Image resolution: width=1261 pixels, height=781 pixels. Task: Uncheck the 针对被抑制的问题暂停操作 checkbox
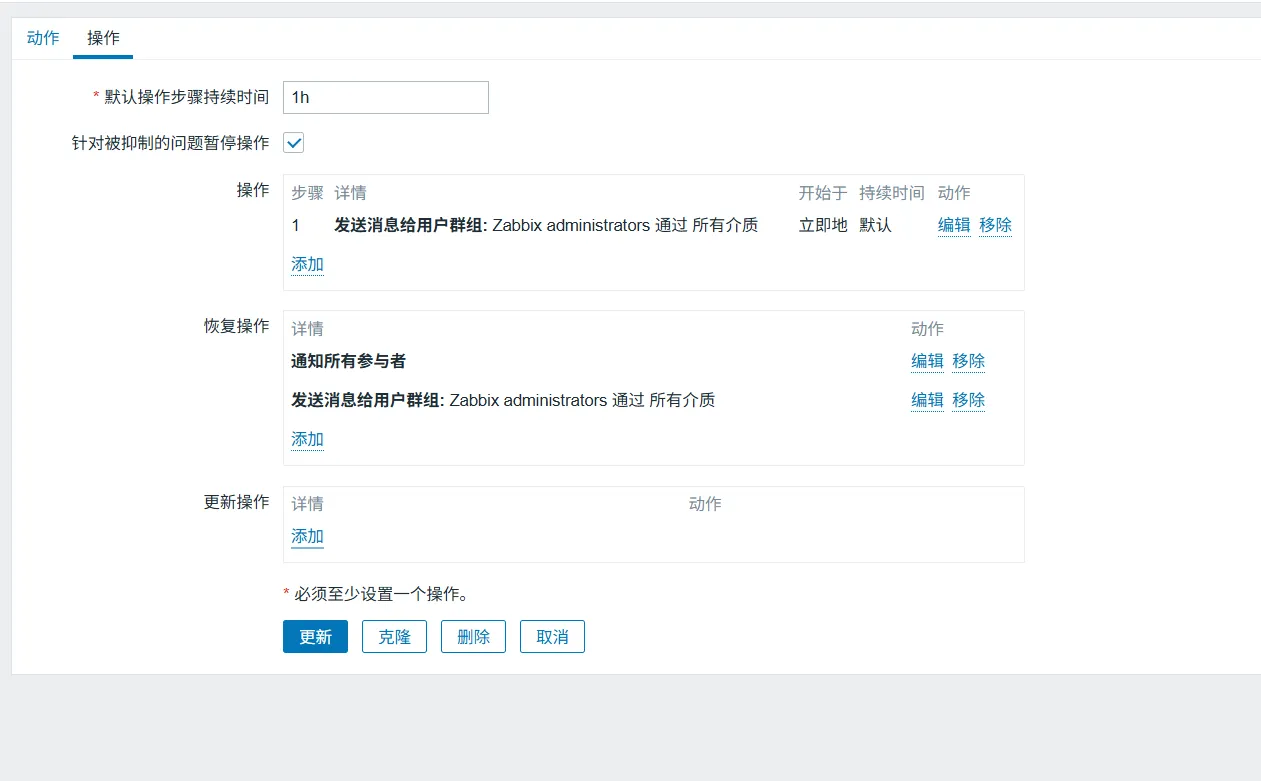point(294,143)
